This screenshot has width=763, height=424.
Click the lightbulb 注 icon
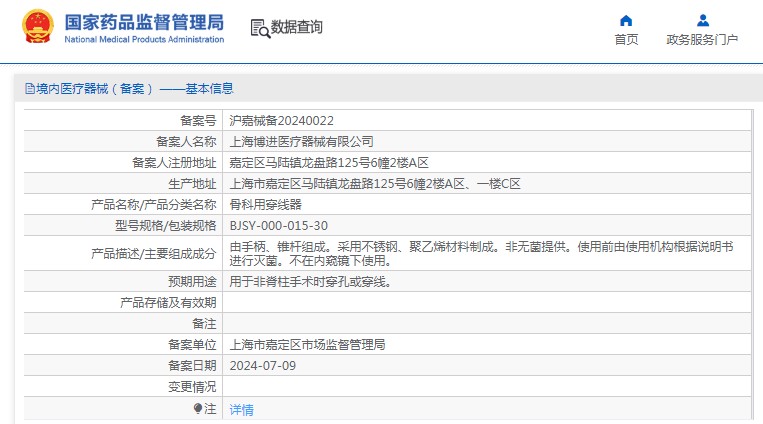coord(198,408)
